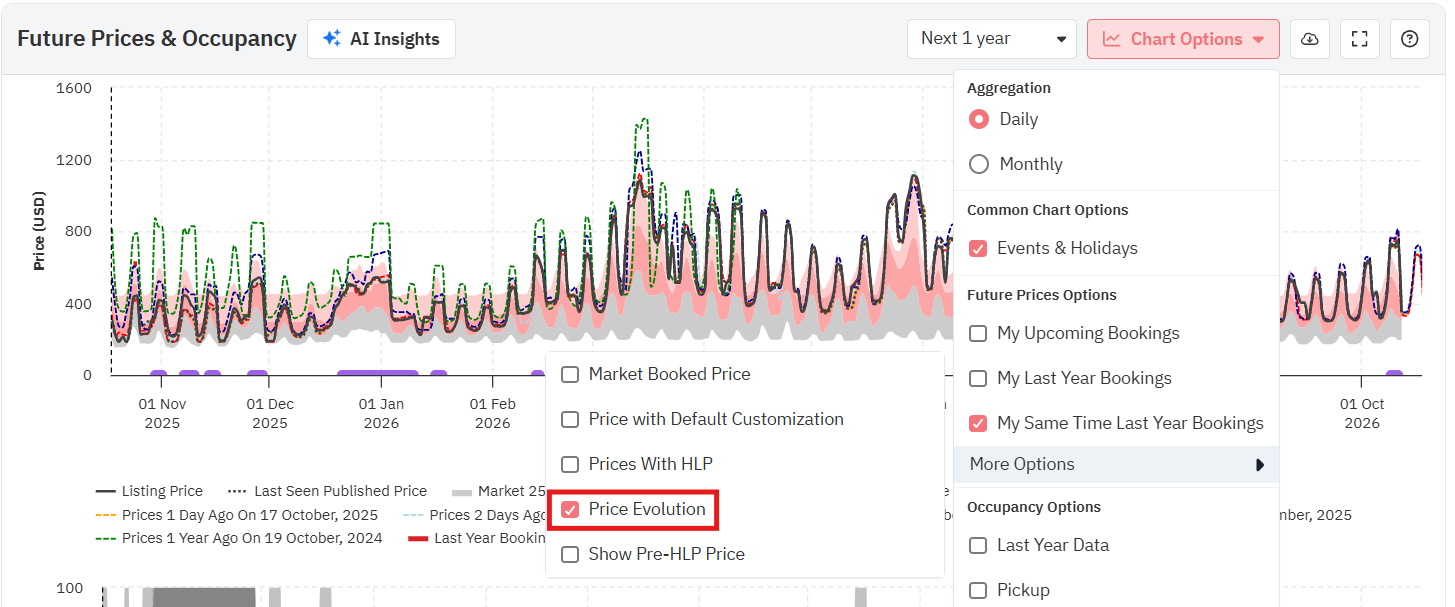1455x607 pixels.
Task: Click the help question mark icon
Action: 1409,39
